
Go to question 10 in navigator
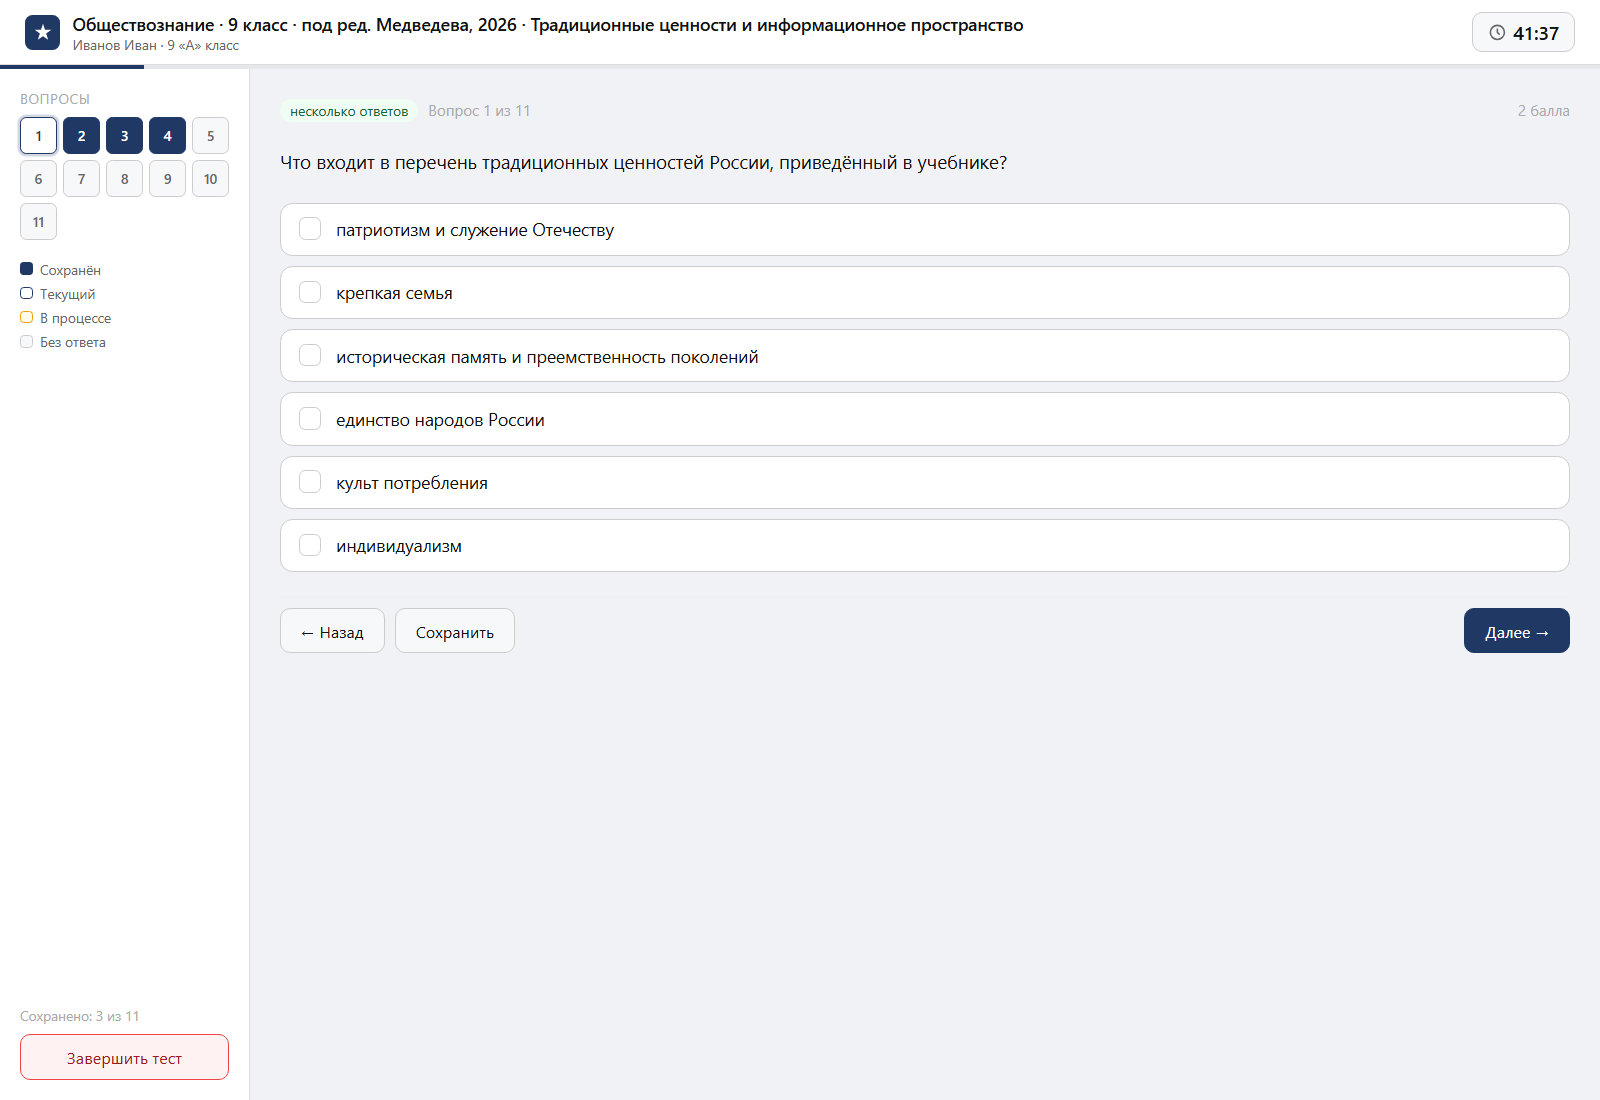(210, 179)
